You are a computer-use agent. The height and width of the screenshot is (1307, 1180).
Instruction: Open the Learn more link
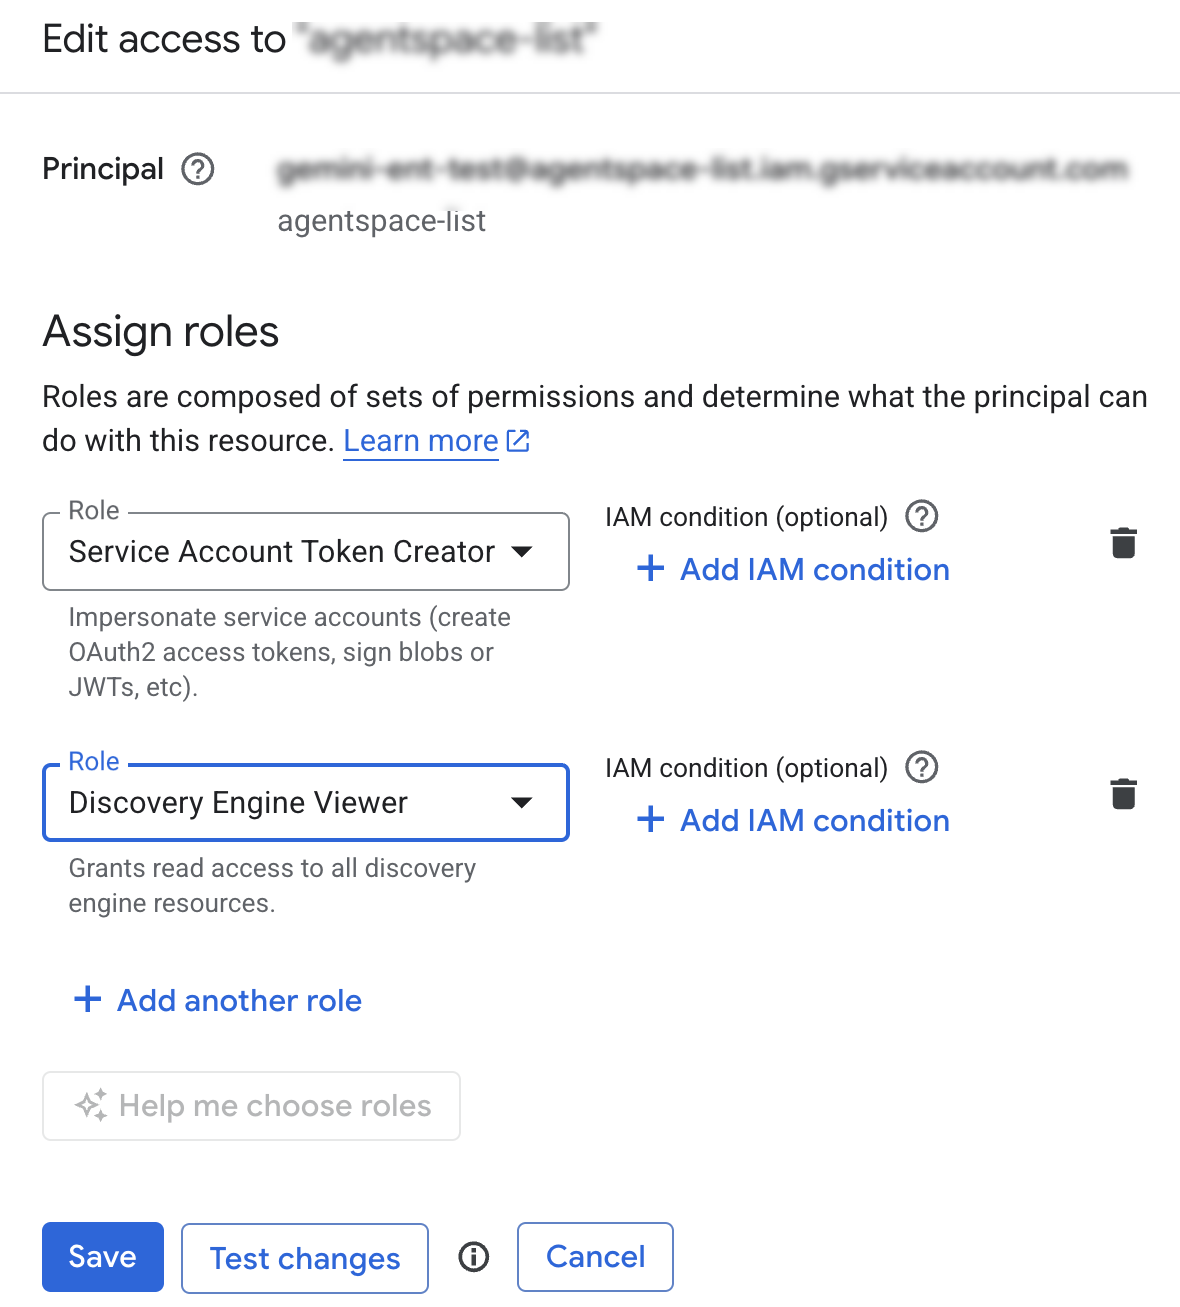pos(420,441)
